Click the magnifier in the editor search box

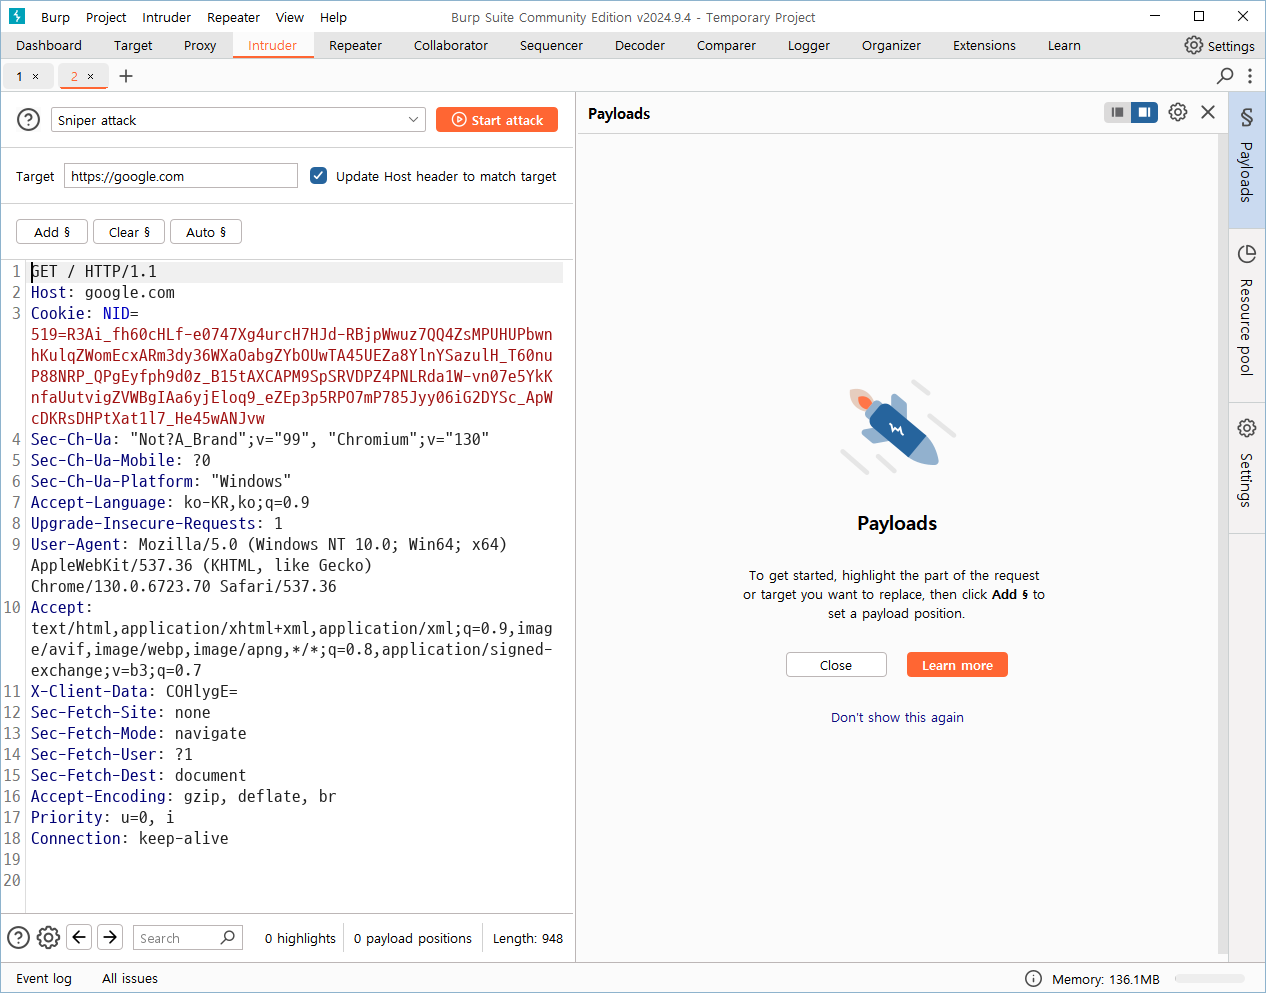(228, 937)
